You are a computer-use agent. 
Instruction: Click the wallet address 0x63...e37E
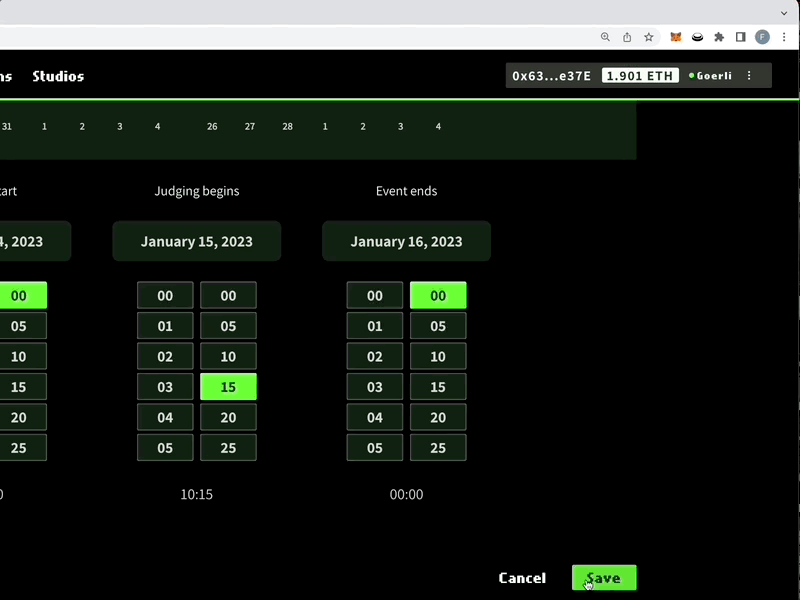coord(552,76)
